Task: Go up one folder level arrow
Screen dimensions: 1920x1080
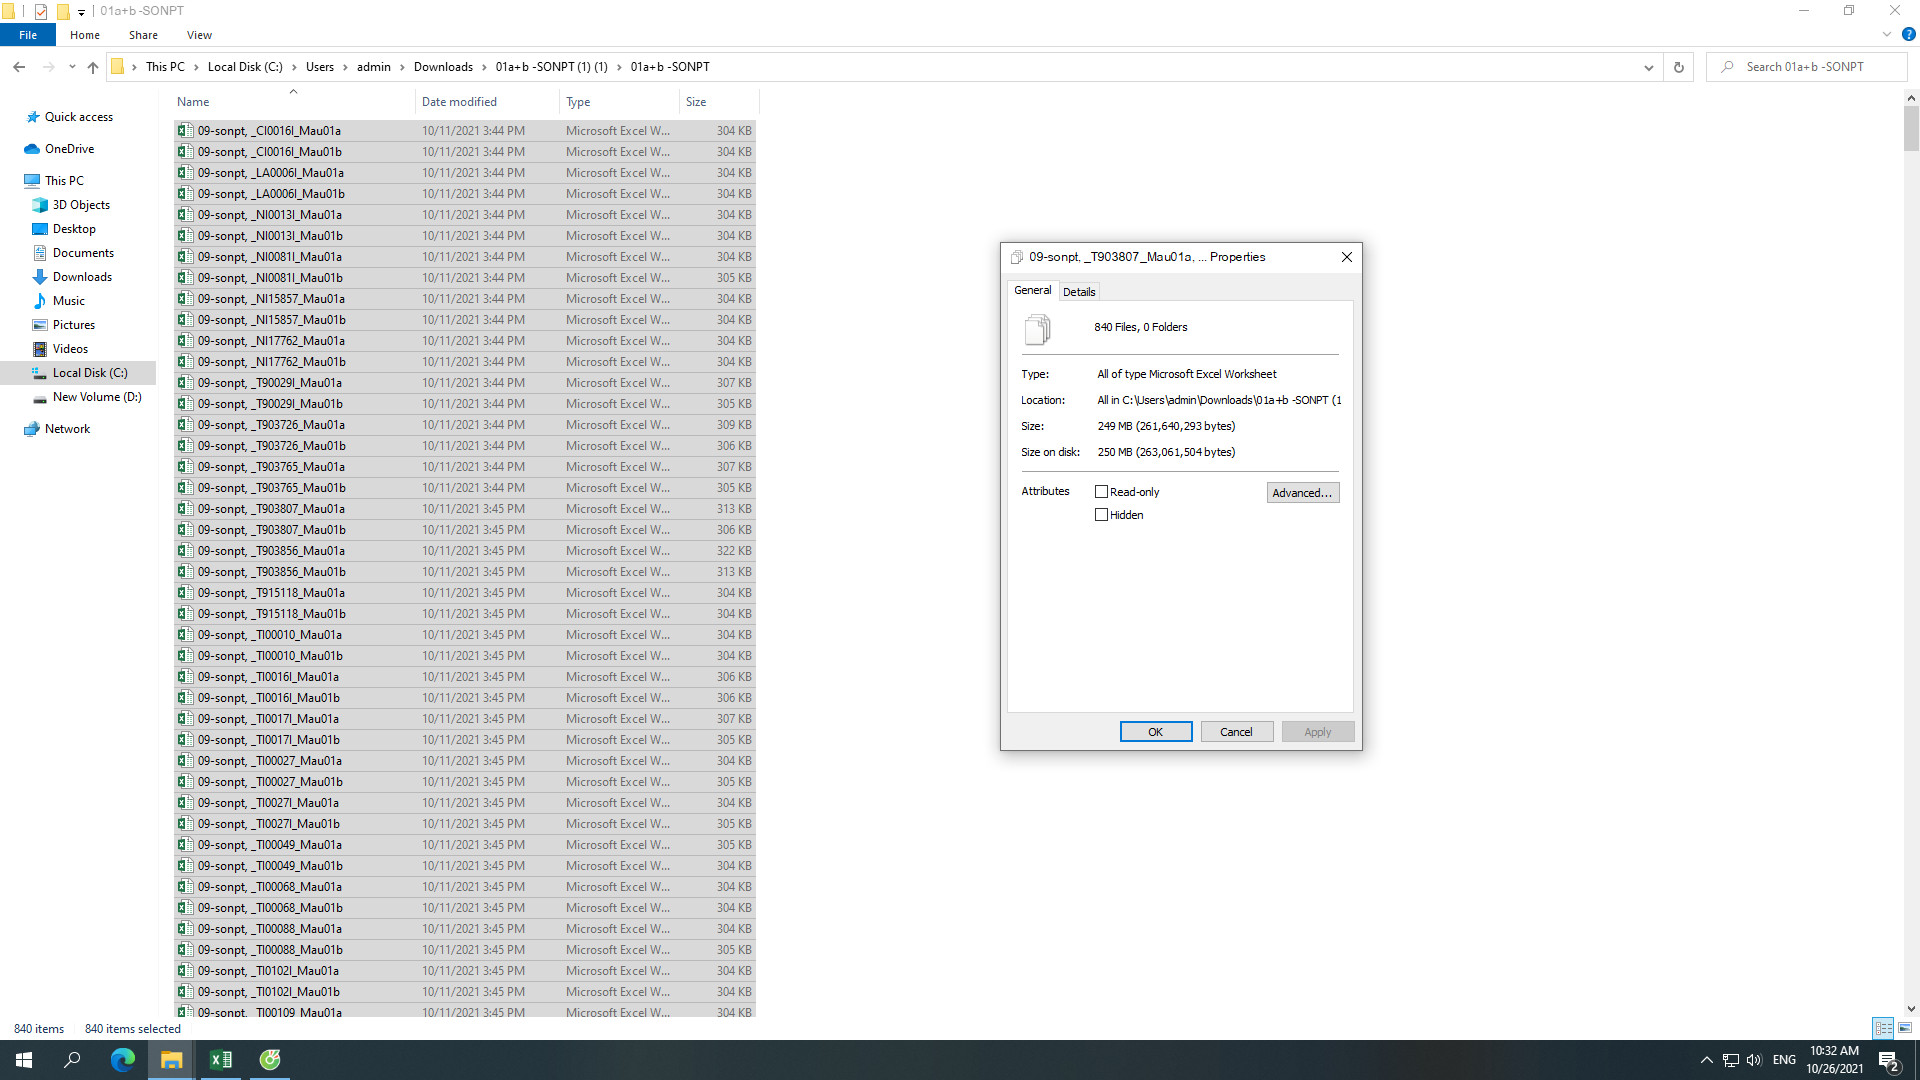Action: [x=93, y=67]
